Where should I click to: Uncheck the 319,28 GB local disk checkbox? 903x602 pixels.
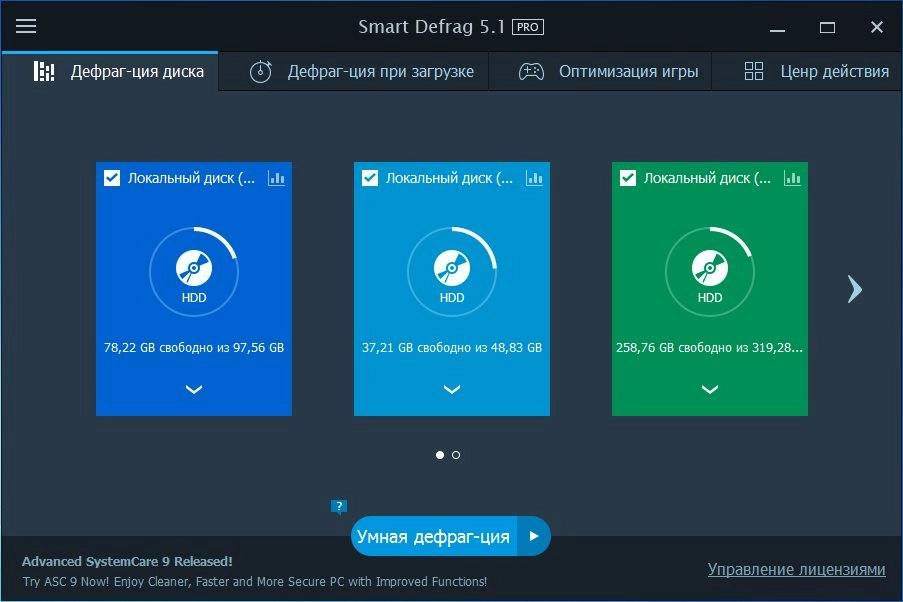pos(628,178)
